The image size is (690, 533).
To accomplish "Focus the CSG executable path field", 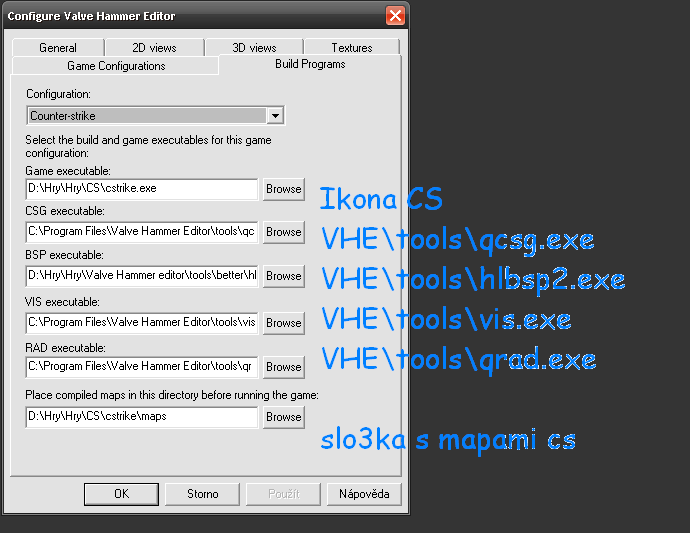I will 142,232.
